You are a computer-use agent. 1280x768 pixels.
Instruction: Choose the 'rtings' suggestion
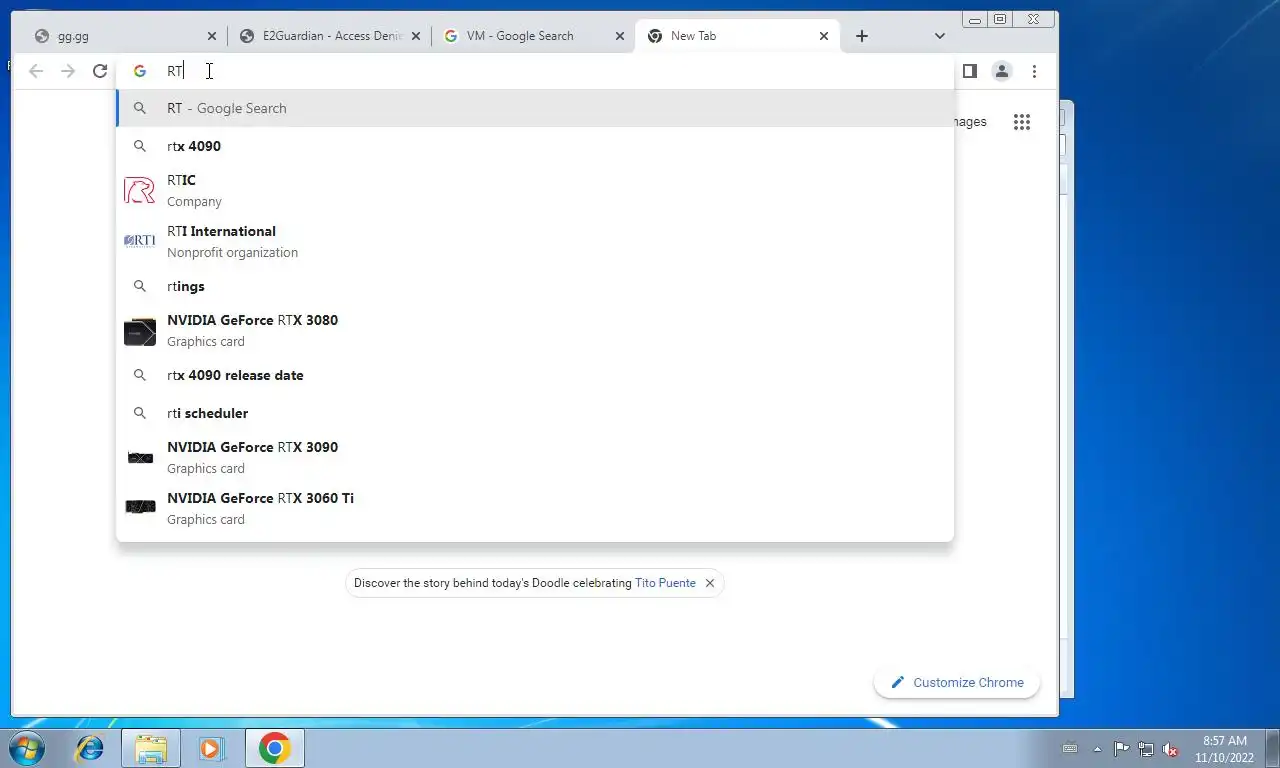tap(535, 286)
